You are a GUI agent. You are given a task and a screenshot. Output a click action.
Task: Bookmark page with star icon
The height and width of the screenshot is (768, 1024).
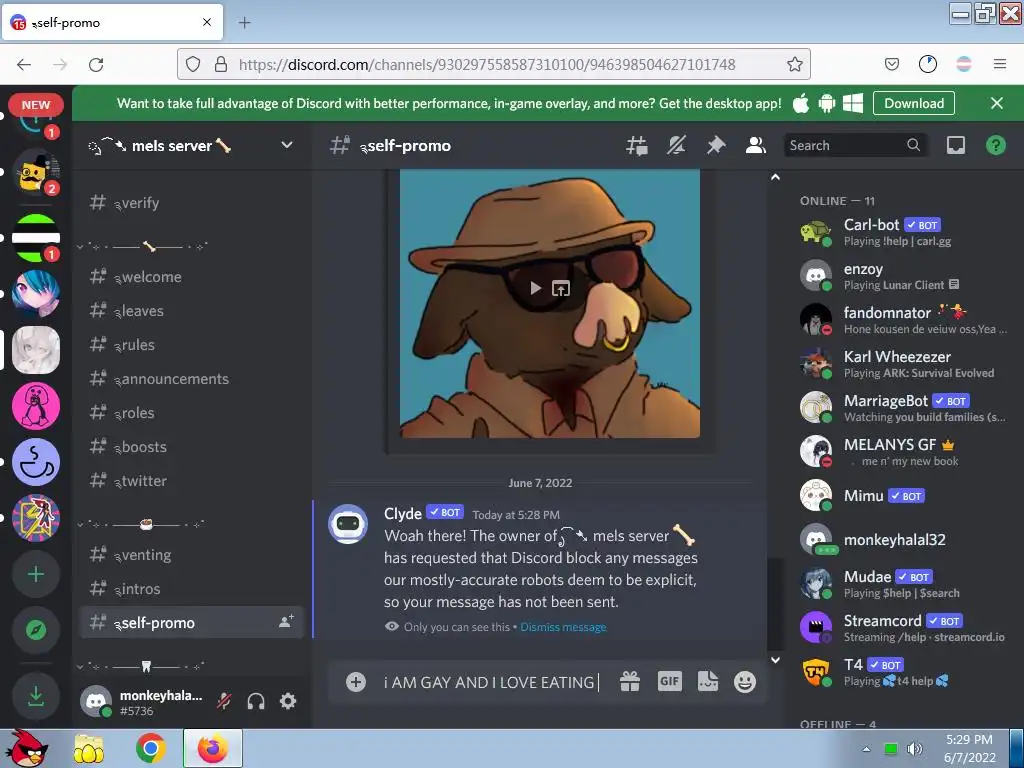click(x=795, y=64)
